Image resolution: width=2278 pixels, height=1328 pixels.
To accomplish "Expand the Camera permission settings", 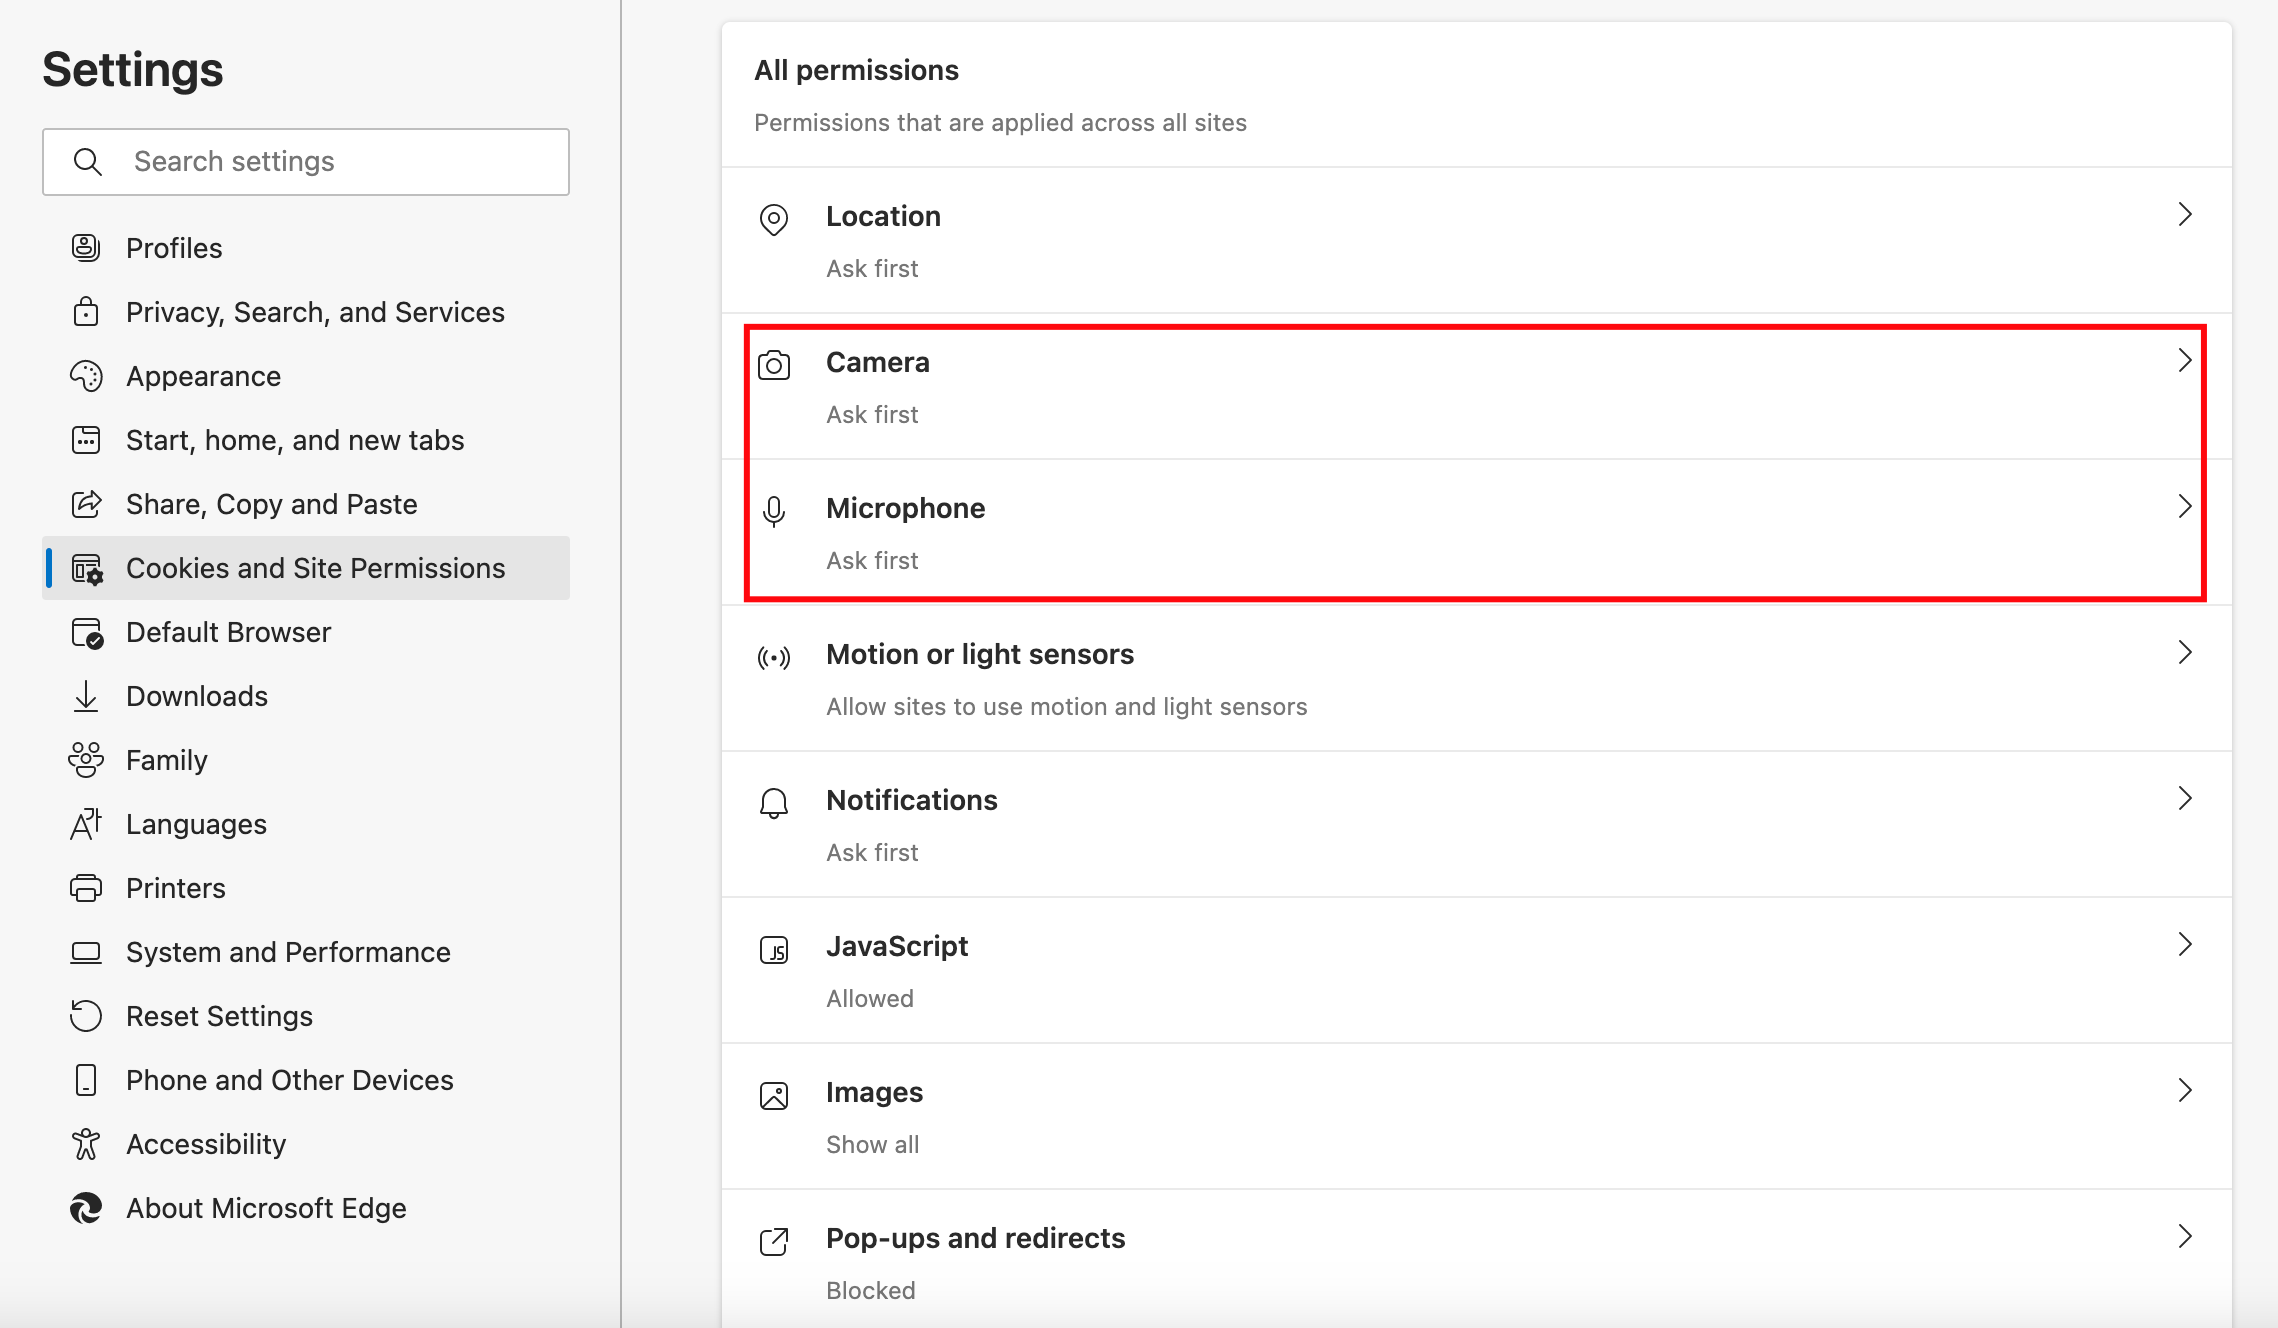I will pyautogui.click(x=2186, y=361).
